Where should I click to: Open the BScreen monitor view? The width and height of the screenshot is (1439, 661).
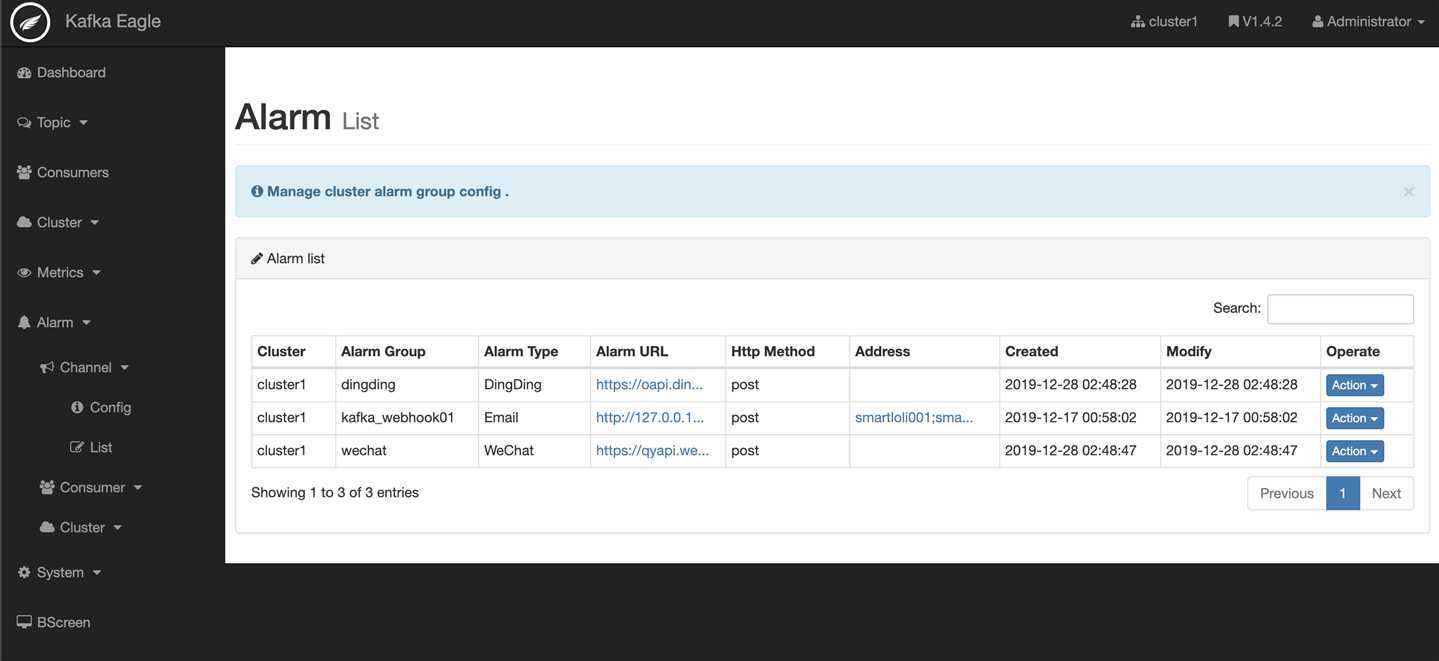(x=54, y=622)
